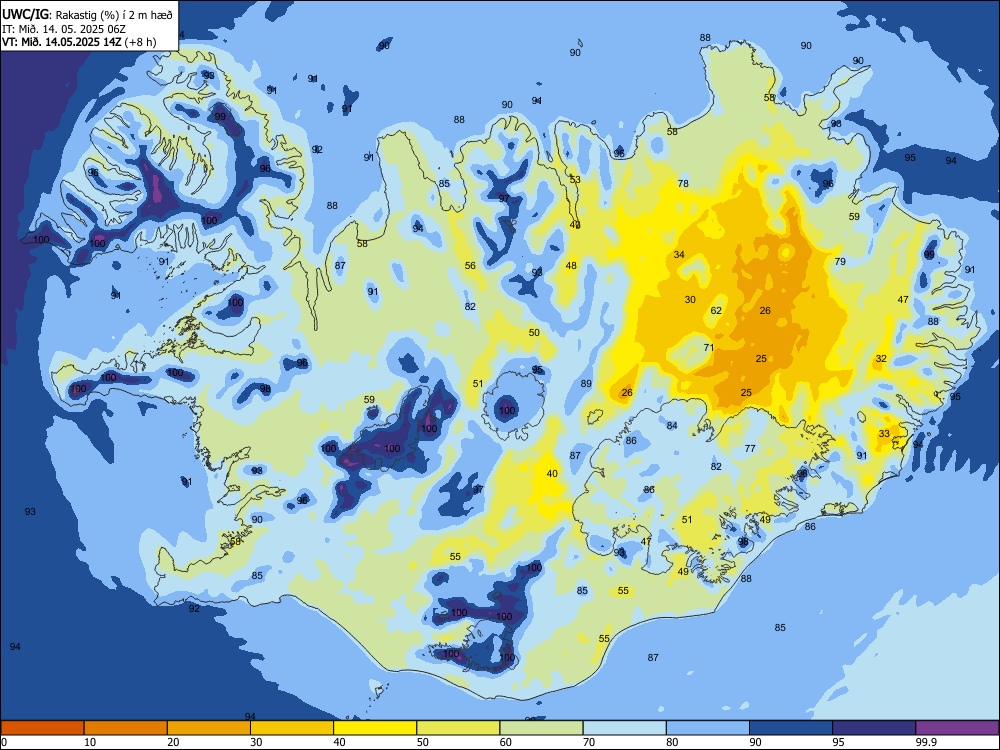This screenshot has height=750, width=1000.
Task: Click the humidity value '62' on the map
Action: [716, 311]
